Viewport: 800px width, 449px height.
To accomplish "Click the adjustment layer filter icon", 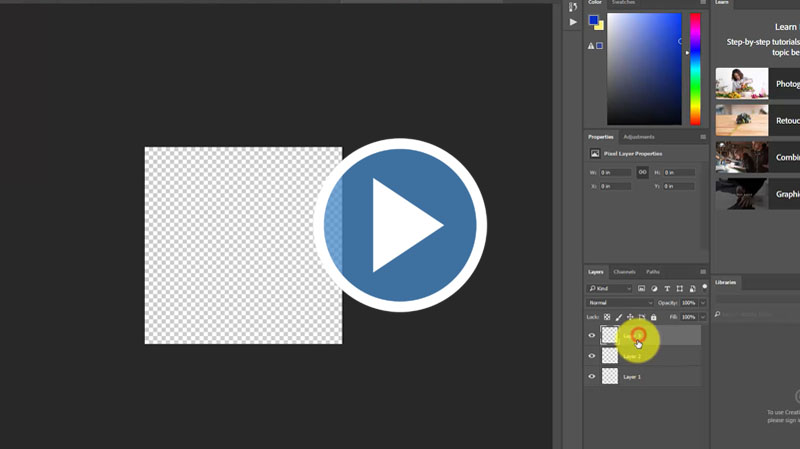I will (x=654, y=288).
